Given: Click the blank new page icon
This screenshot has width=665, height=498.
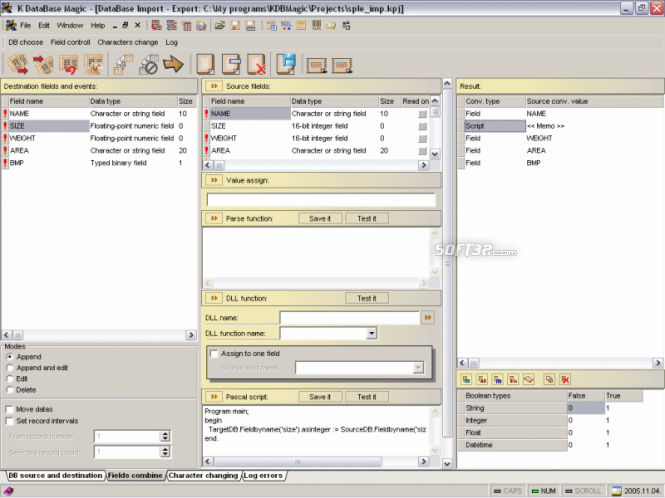Looking at the screenshot, I should click(205, 64).
